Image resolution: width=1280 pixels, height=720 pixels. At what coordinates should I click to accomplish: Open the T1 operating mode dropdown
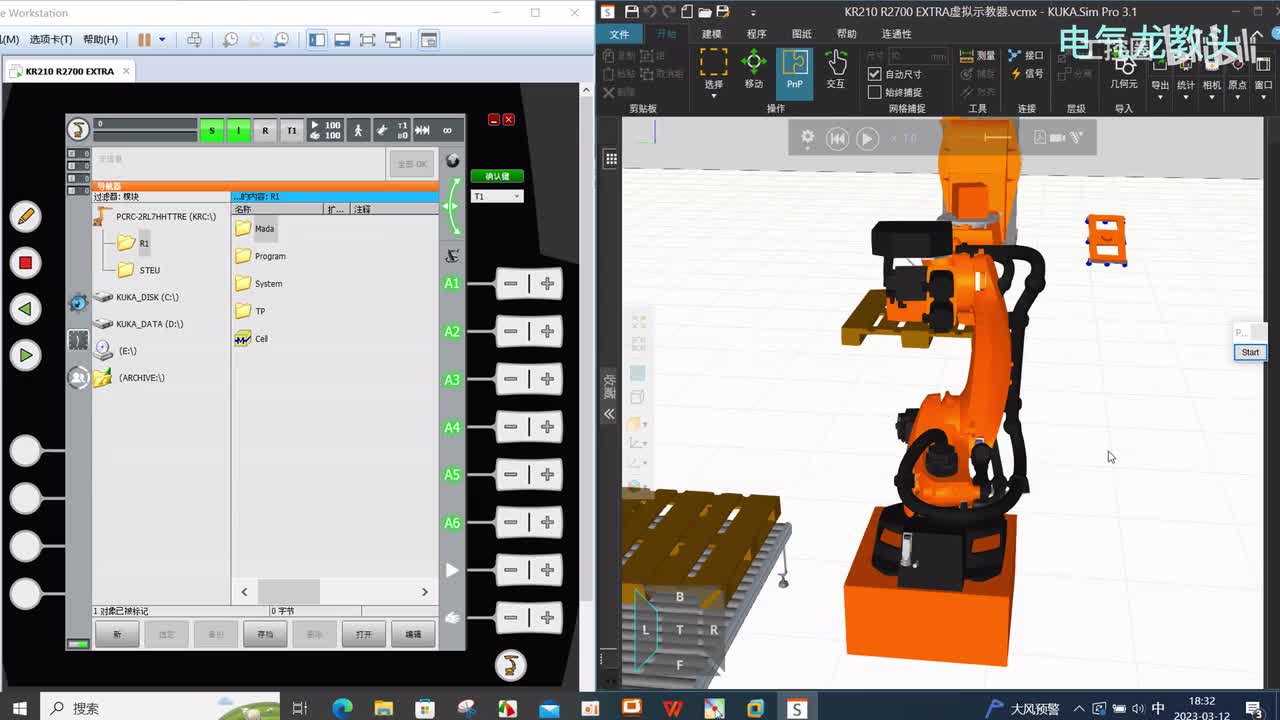497,196
